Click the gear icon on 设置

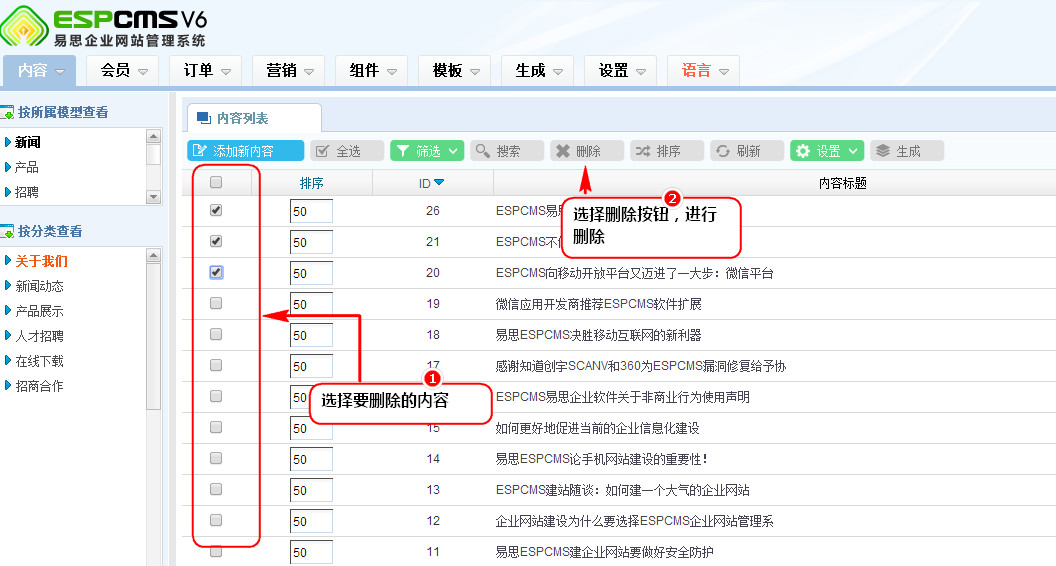803,151
